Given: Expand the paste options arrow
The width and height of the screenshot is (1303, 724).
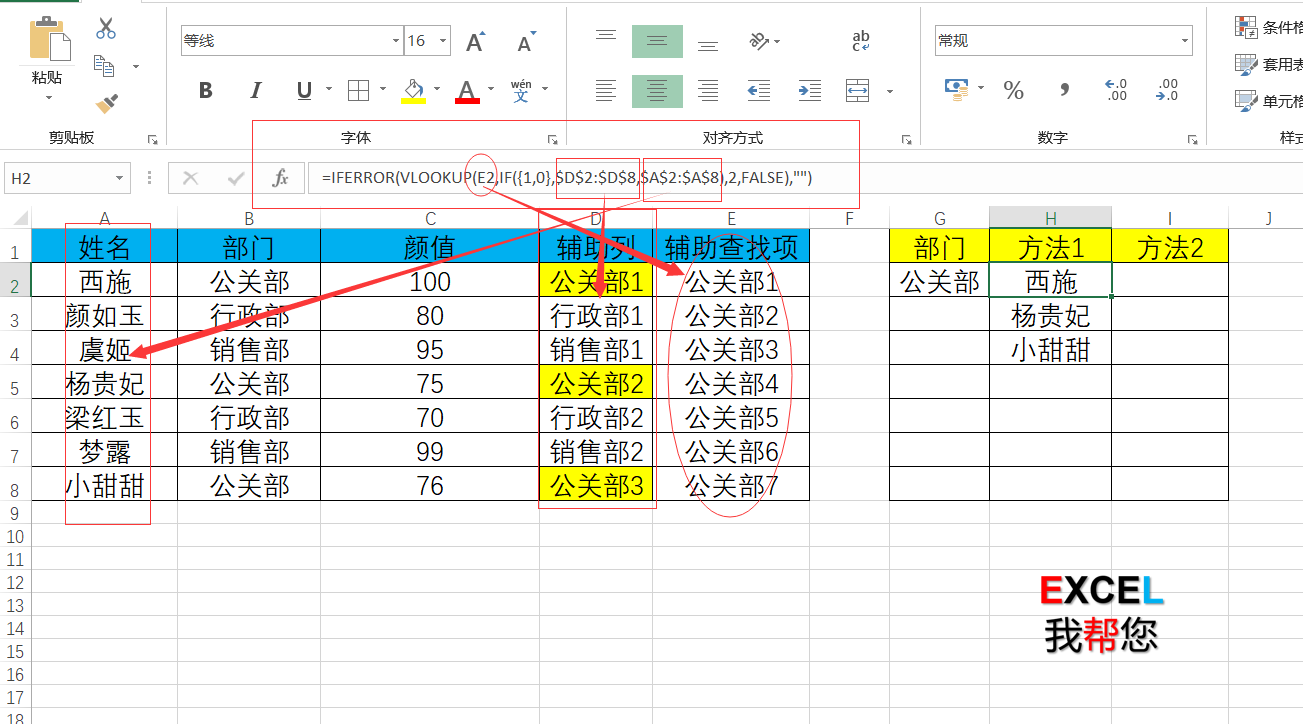Looking at the screenshot, I should (48, 98).
